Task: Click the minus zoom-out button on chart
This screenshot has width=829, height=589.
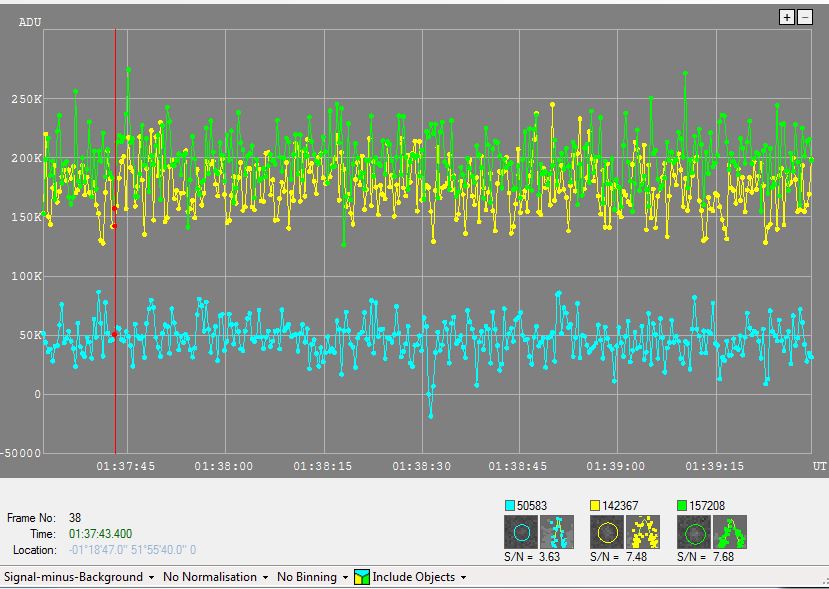Action: pos(804,17)
